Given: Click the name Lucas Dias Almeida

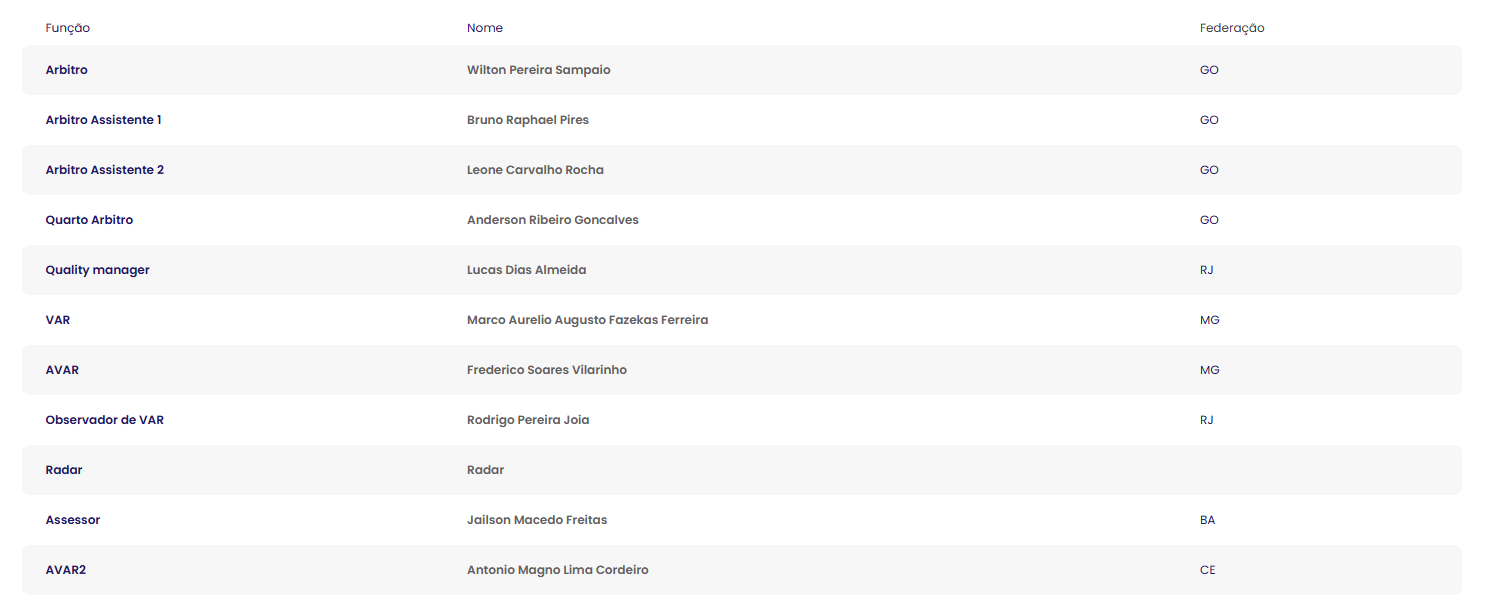Looking at the screenshot, I should [527, 270].
